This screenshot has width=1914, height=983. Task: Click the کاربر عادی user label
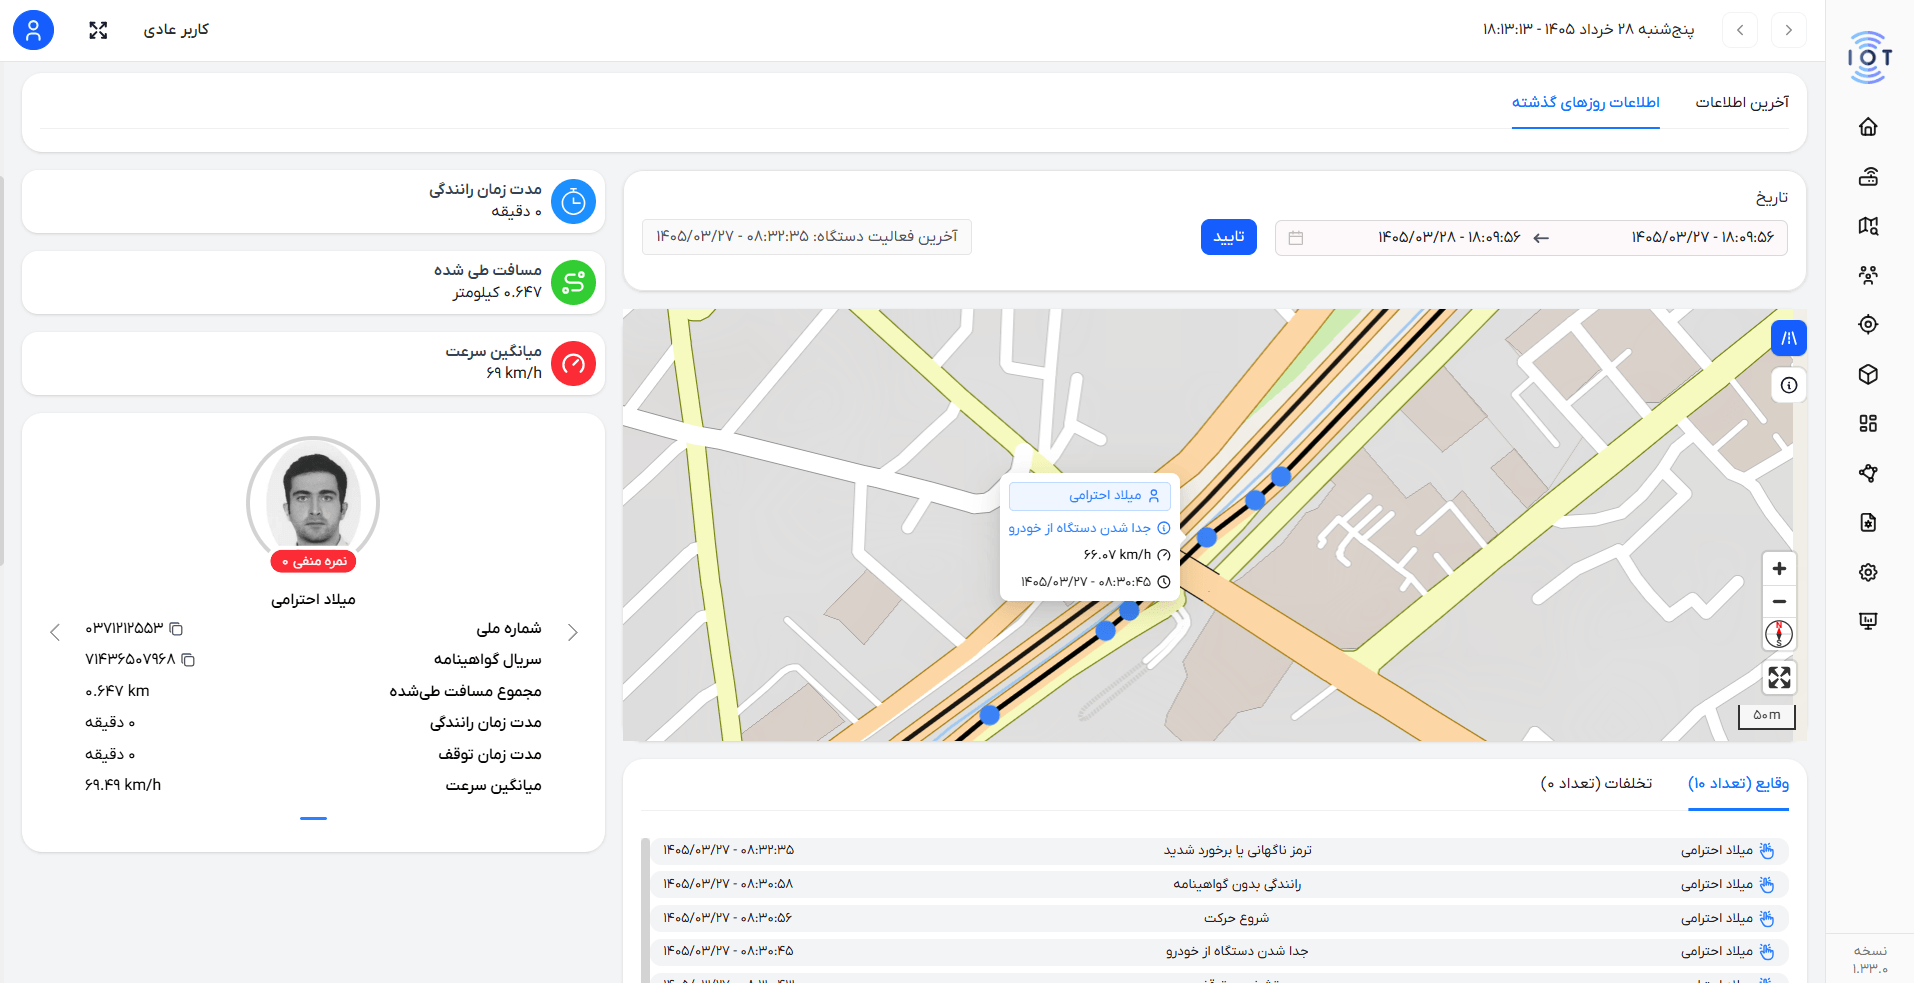point(176,30)
